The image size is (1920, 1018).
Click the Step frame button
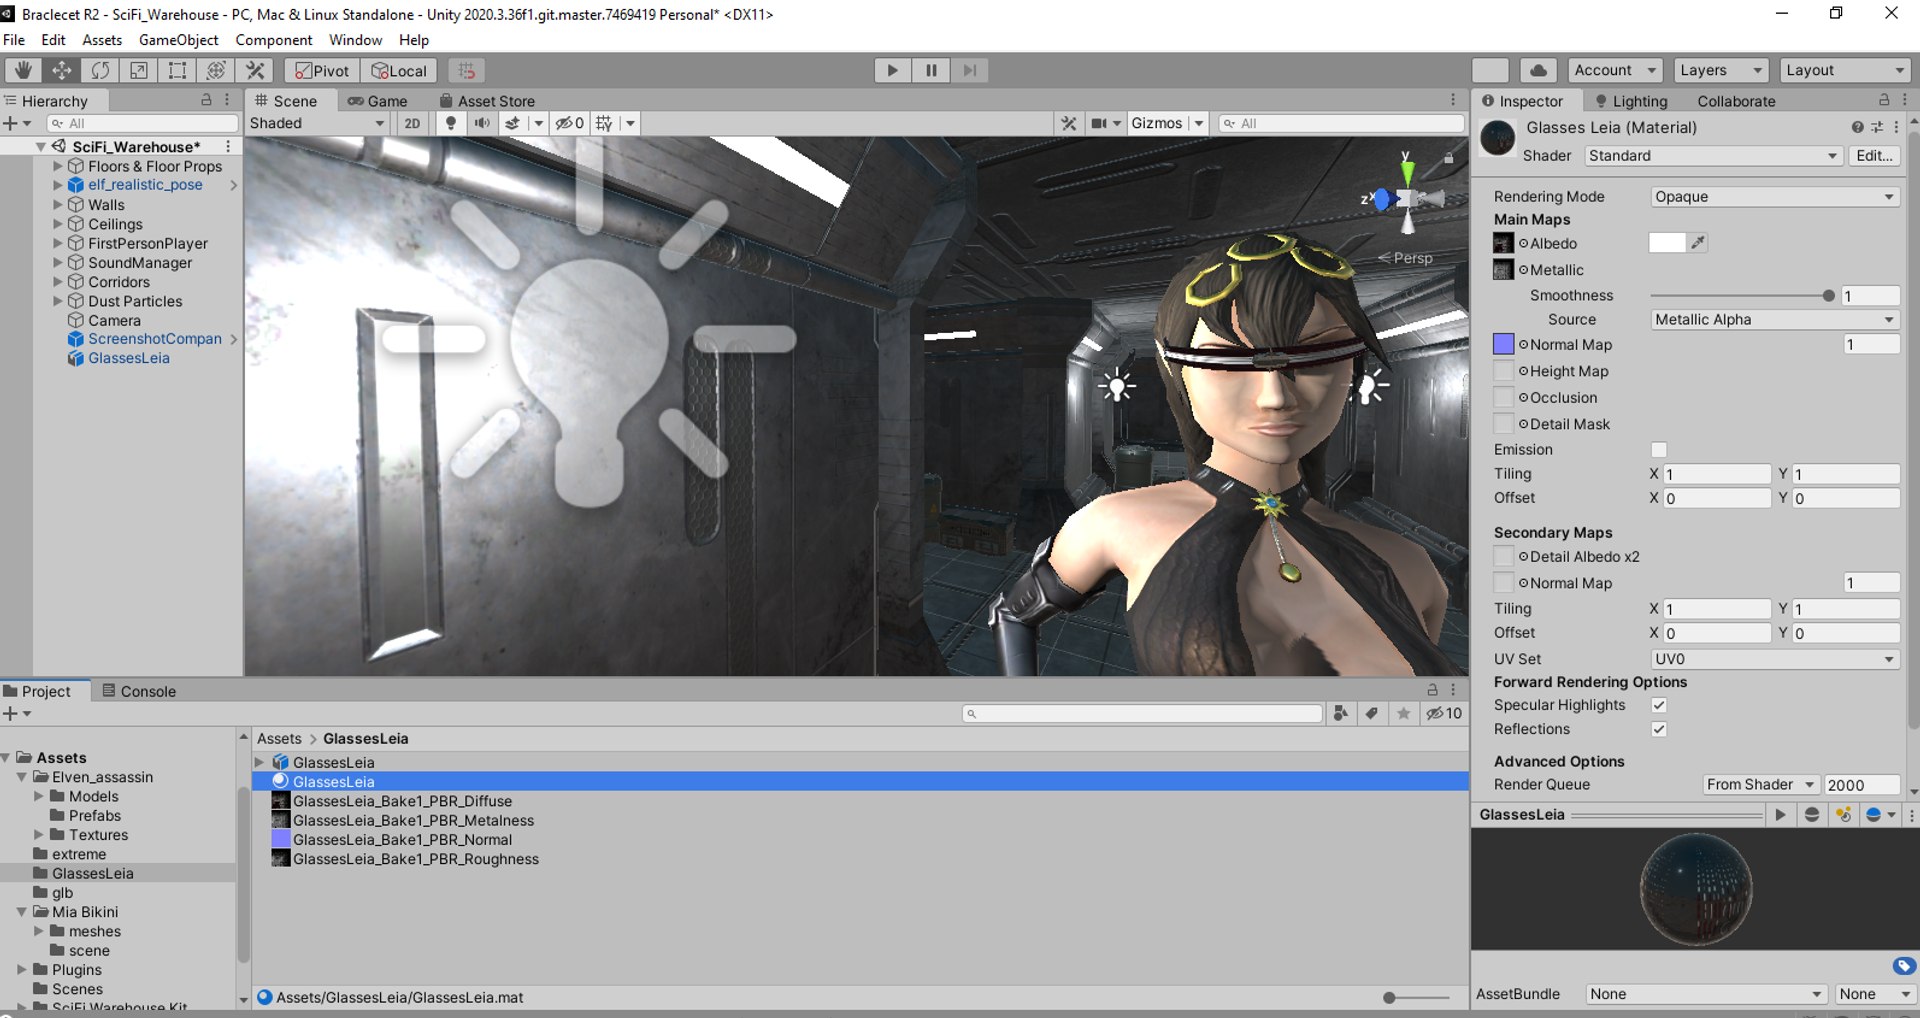969,70
